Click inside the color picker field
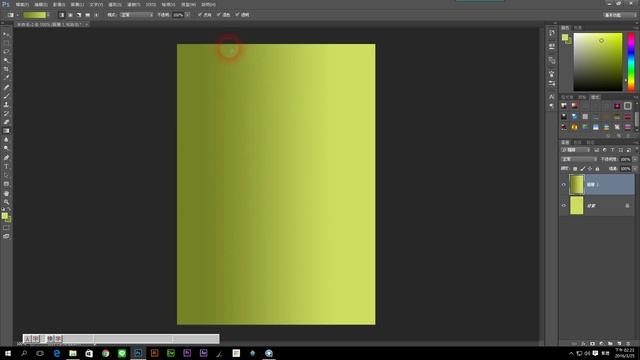 click(598, 62)
